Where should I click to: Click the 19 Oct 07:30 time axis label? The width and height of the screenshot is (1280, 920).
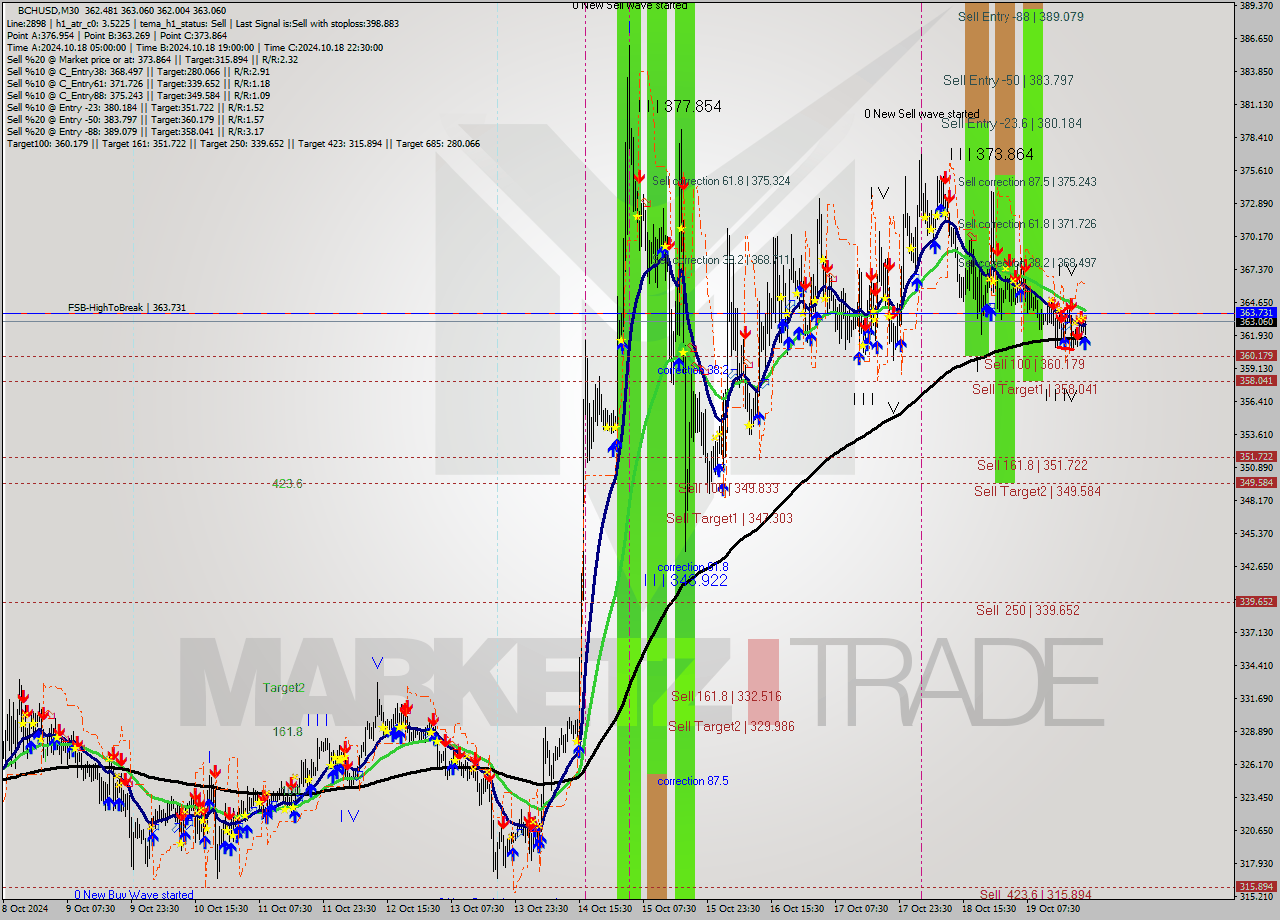(1053, 909)
